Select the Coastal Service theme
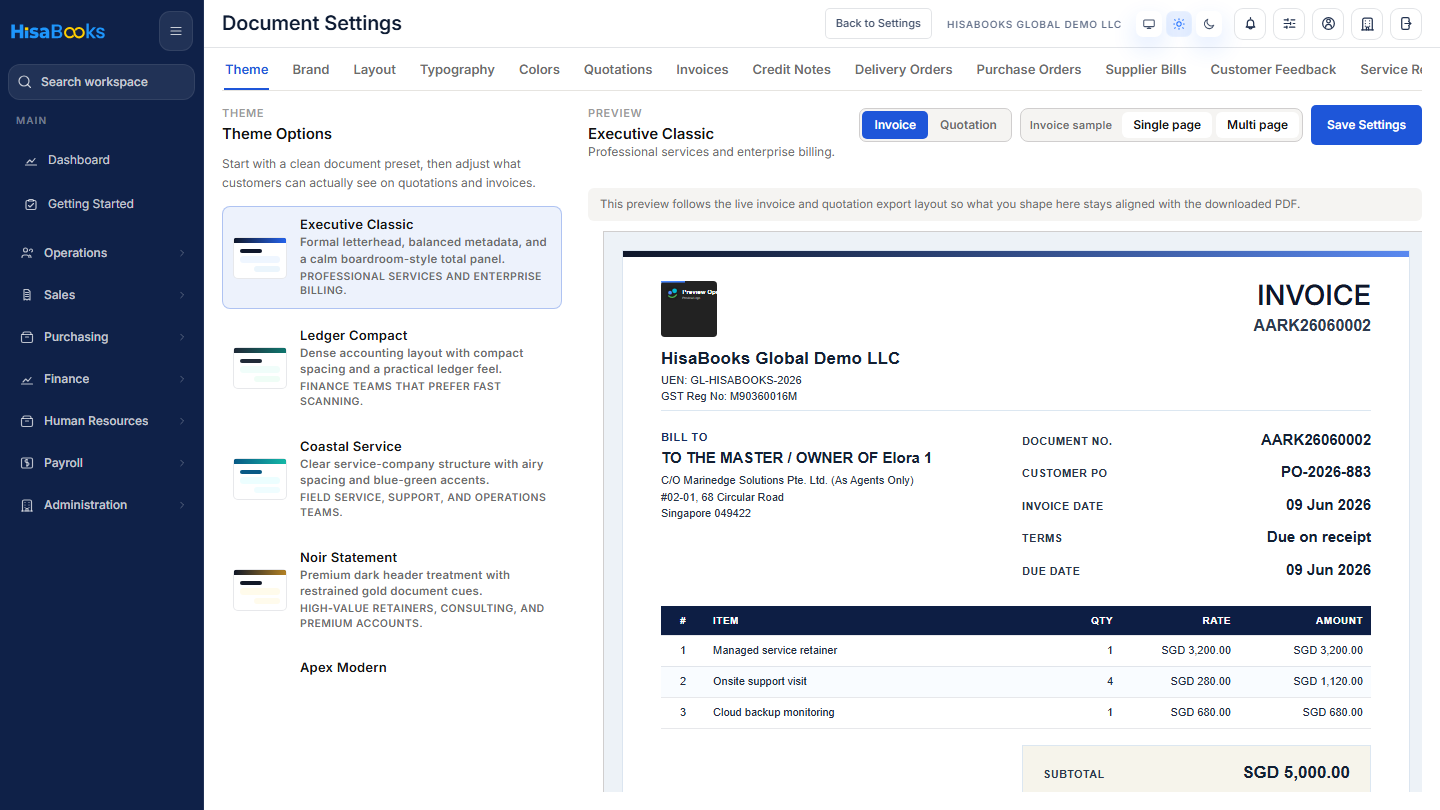This screenshot has width=1440, height=810. tap(392, 479)
